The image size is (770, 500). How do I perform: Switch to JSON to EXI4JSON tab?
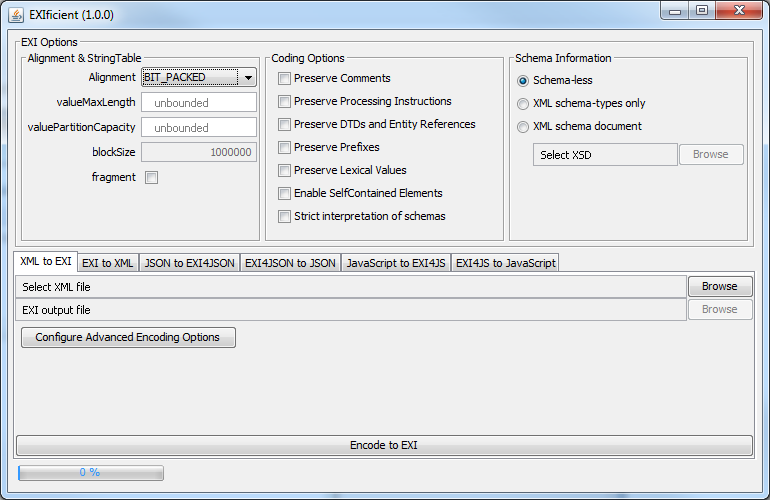(x=190, y=263)
